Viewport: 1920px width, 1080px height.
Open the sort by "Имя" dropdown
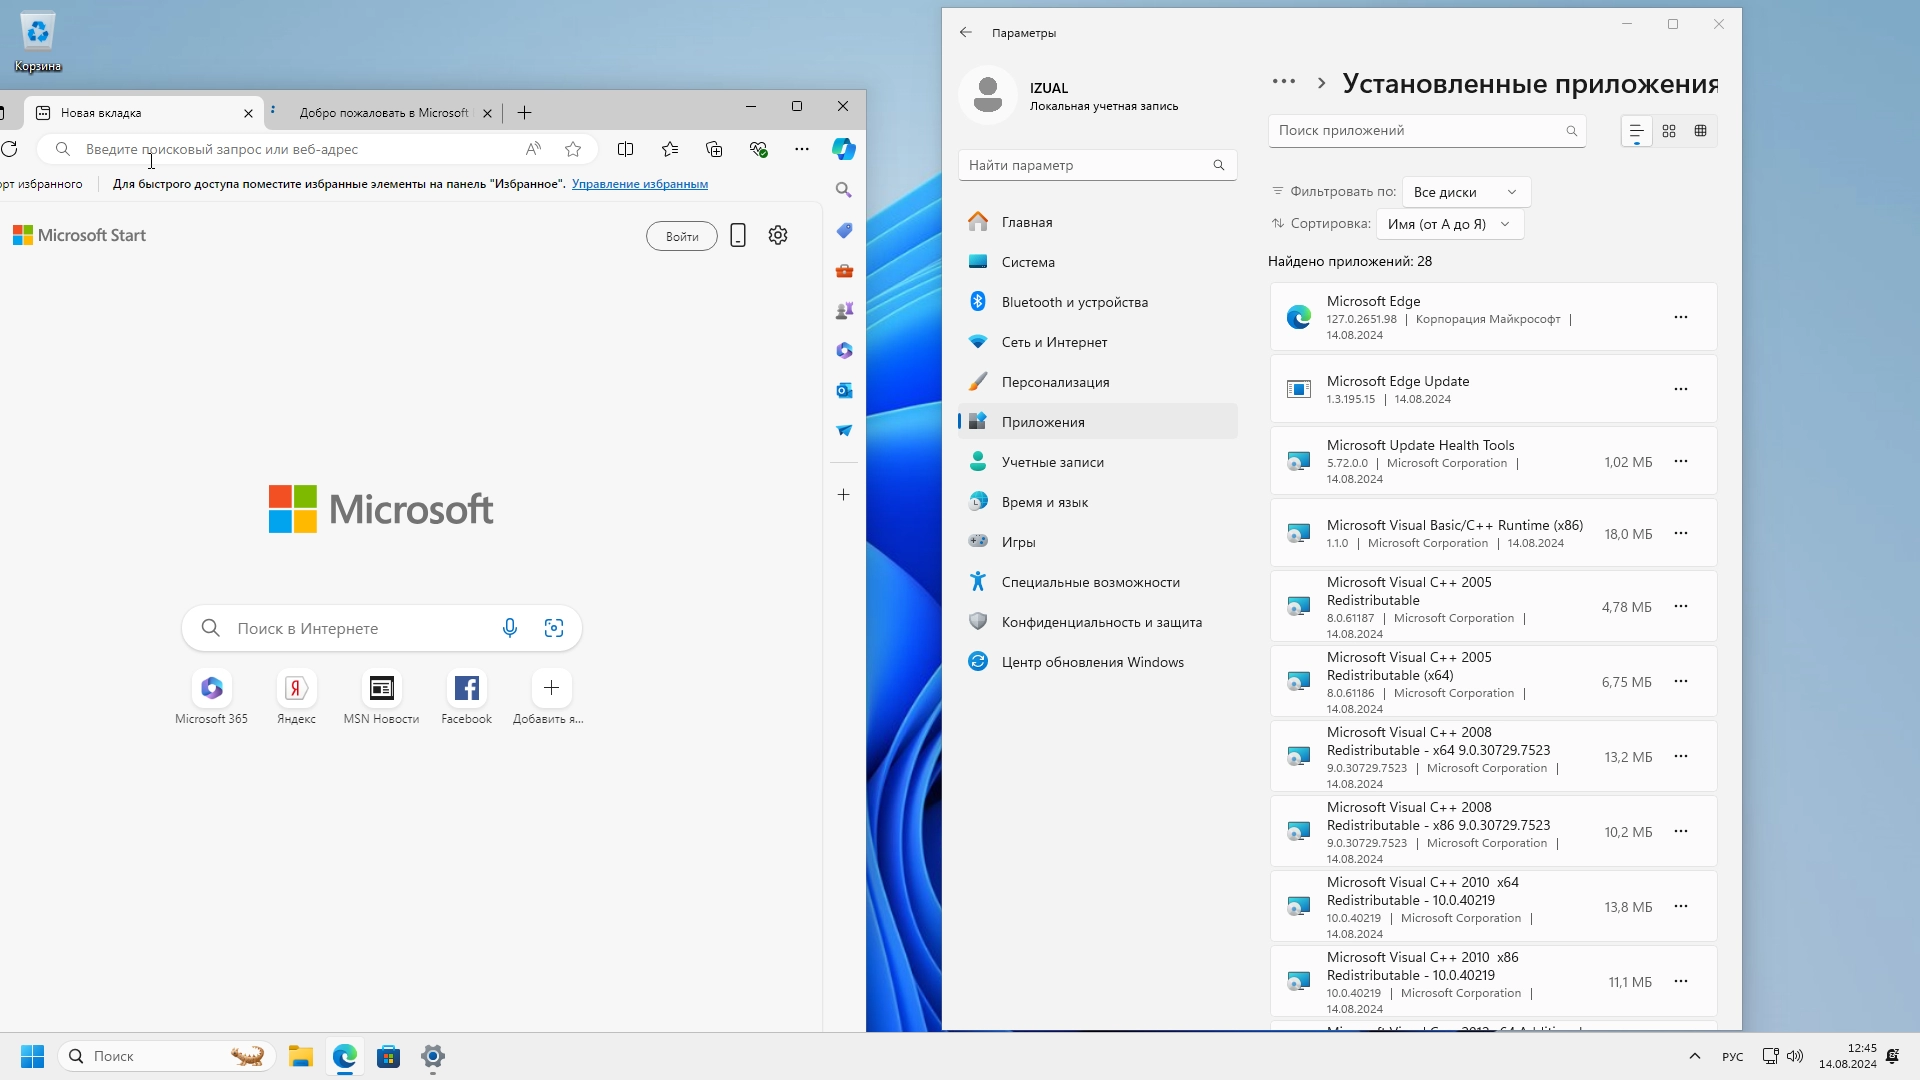coord(1449,224)
